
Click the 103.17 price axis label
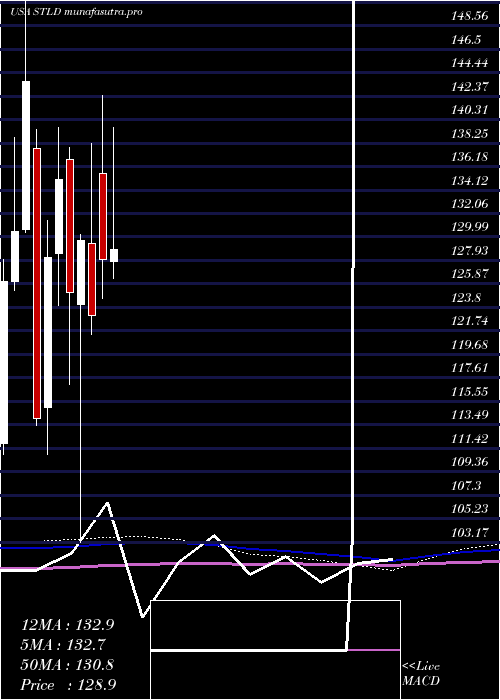[470, 532]
